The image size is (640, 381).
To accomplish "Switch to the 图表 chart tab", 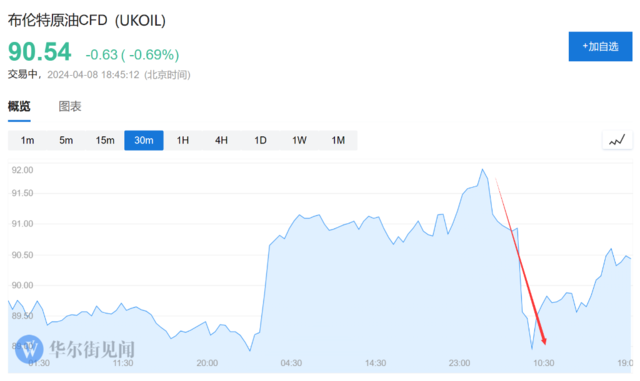I will pyautogui.click(x=70, y=107).
